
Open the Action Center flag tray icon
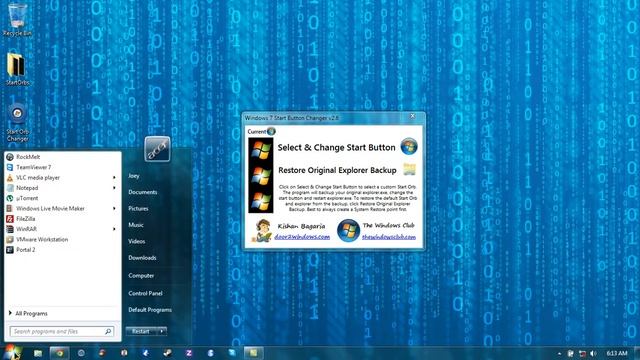571,353
